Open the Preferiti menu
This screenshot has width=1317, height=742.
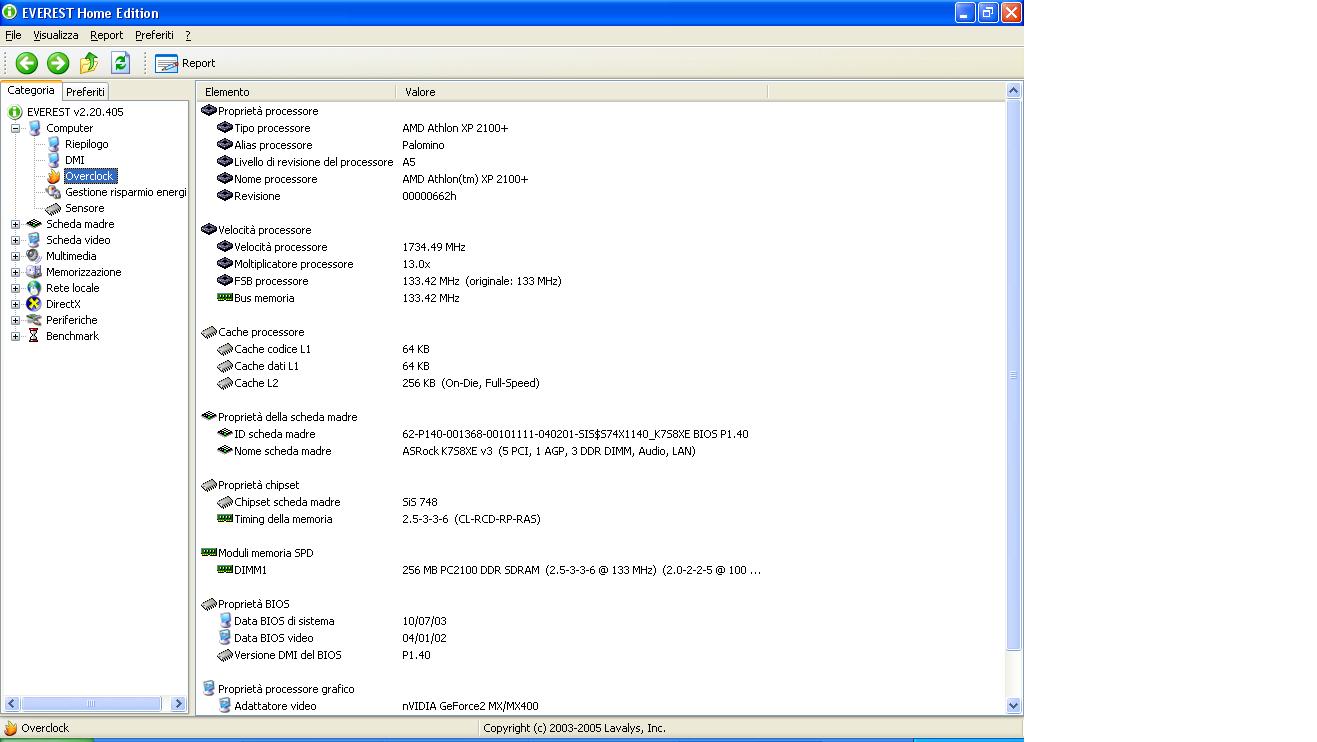(x=154, y=35)
